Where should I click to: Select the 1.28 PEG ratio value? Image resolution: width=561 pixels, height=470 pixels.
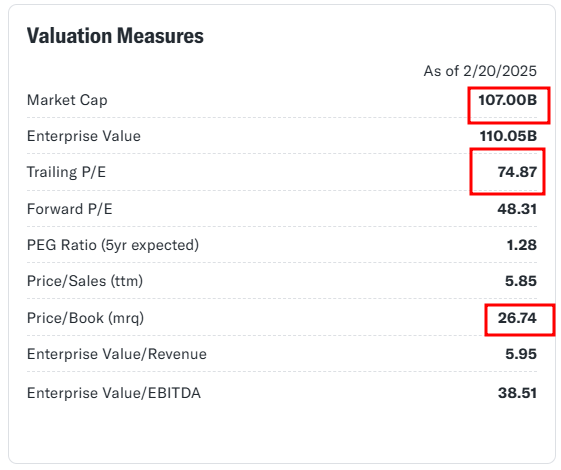tap(522, 245)
